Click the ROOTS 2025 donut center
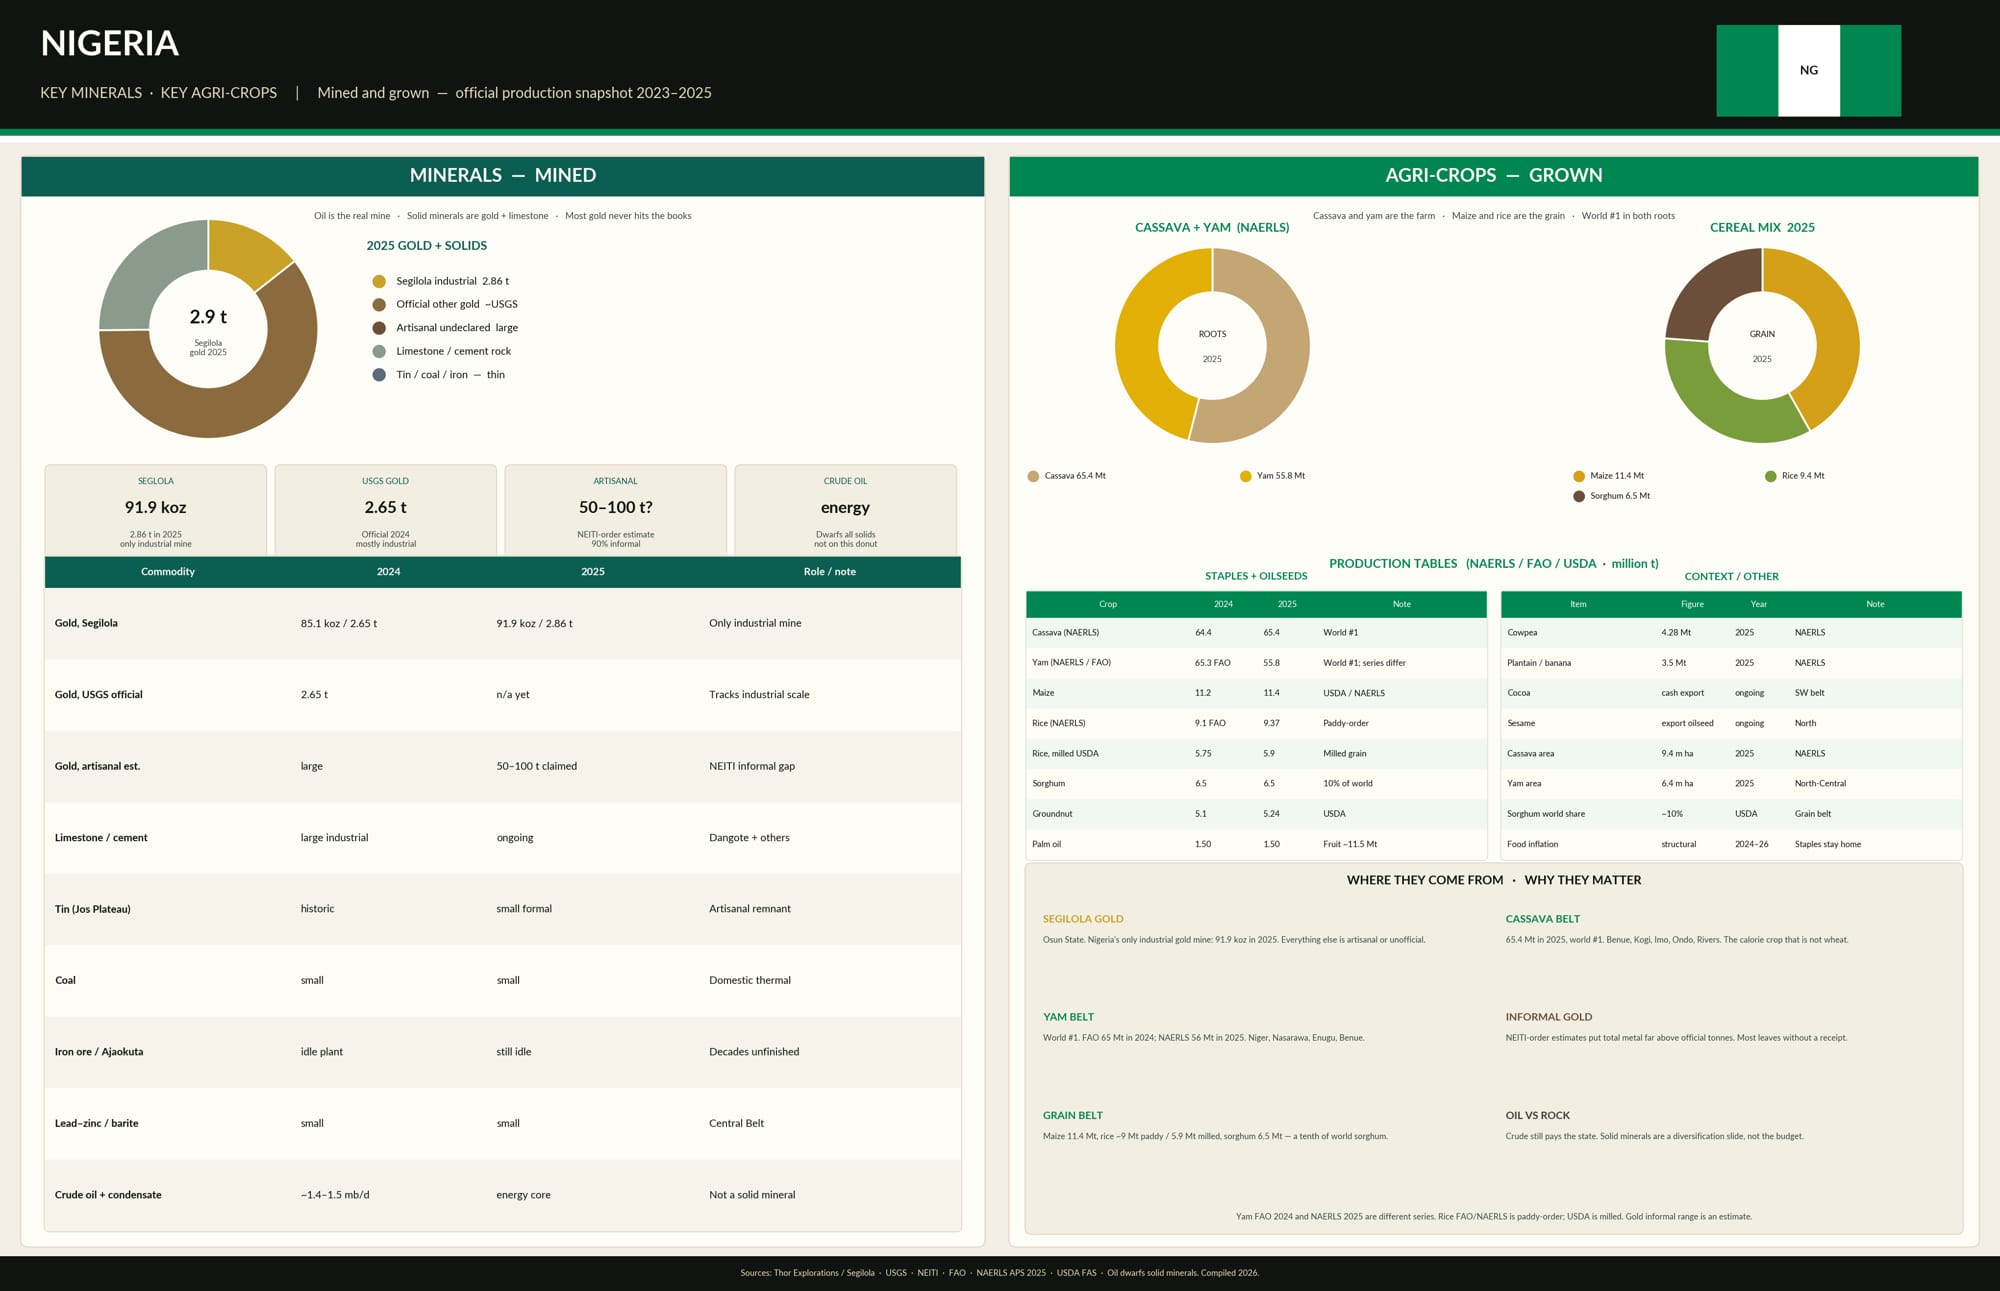The height and width of the screenshot is (1291, 2000). click(x=1212, y=346)
